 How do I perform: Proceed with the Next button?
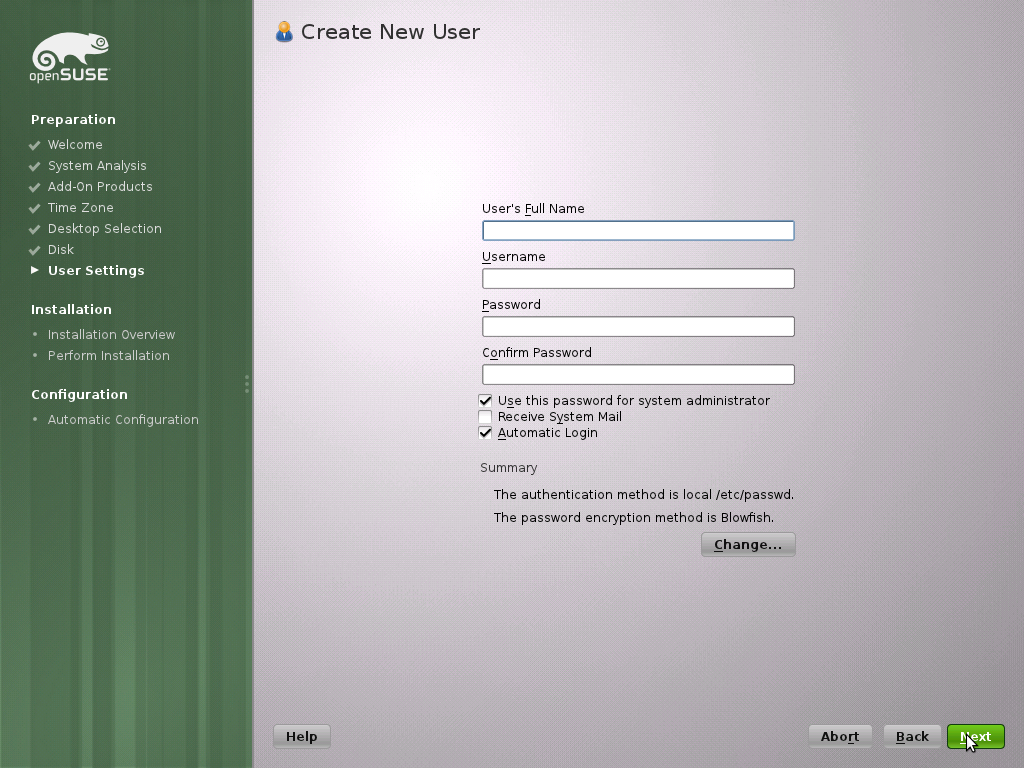point(976,736)
